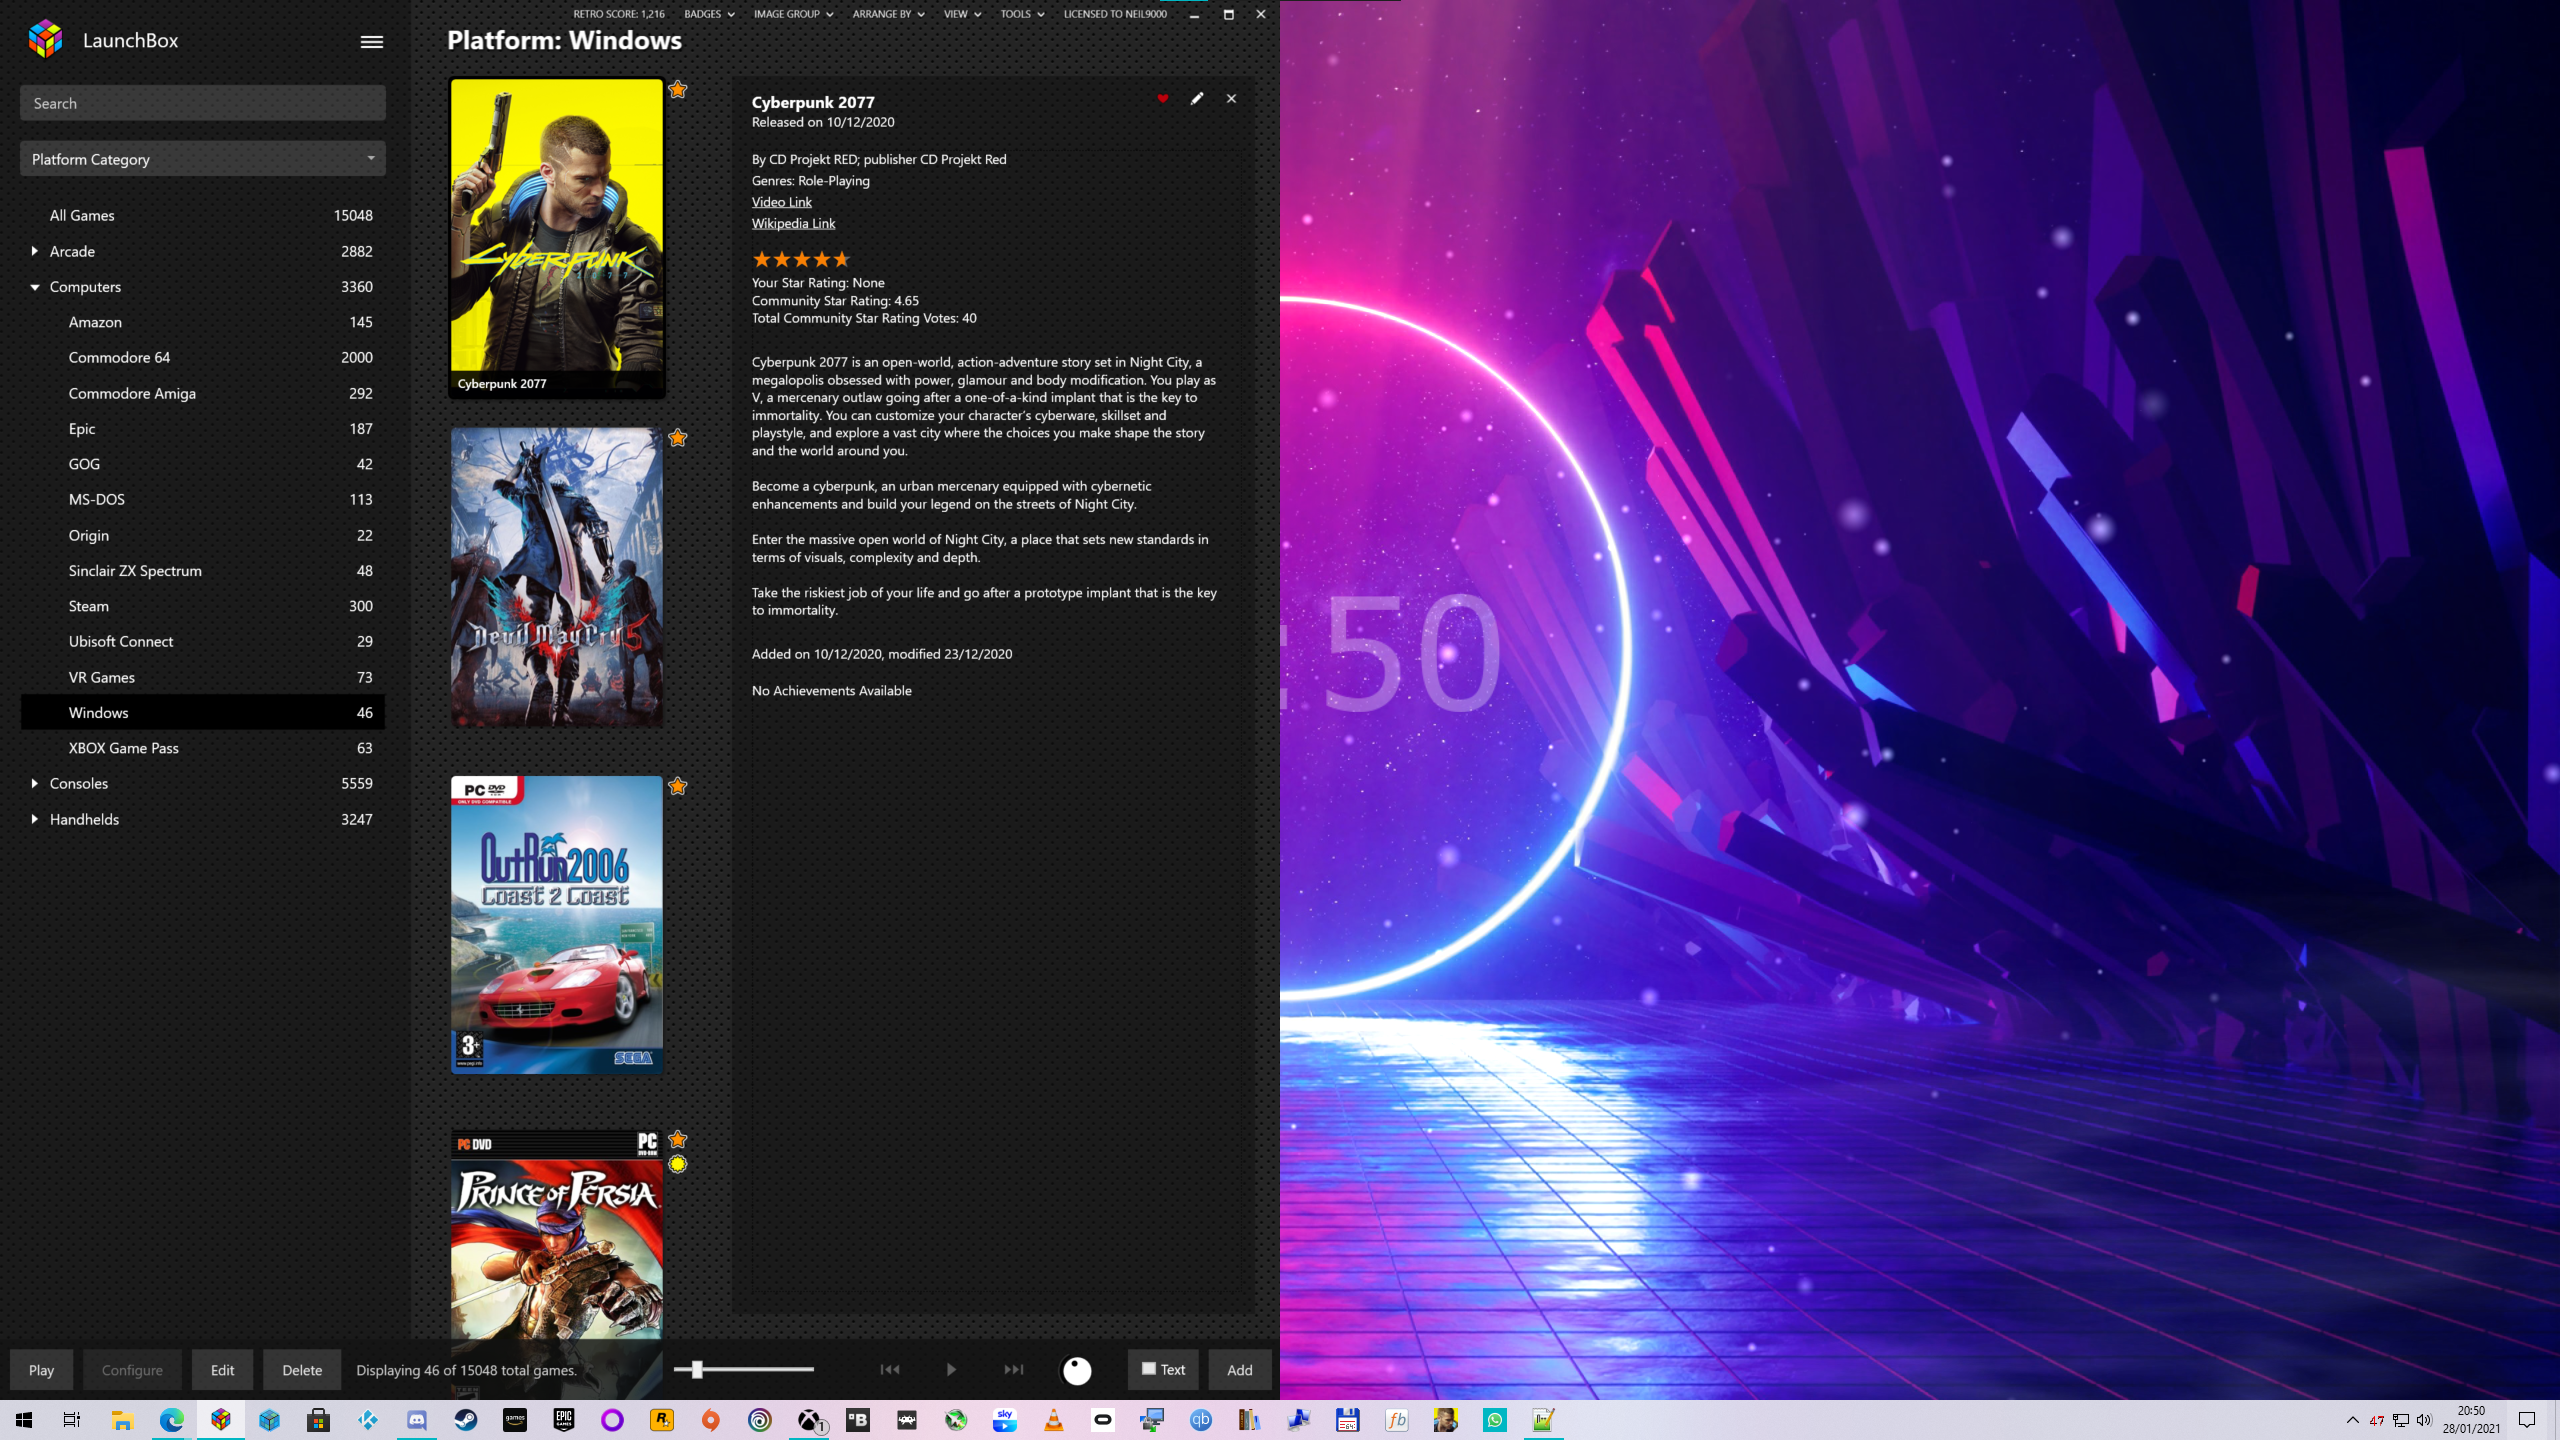Click the star badge beside OutRun 2006 cover

(678, 786)
